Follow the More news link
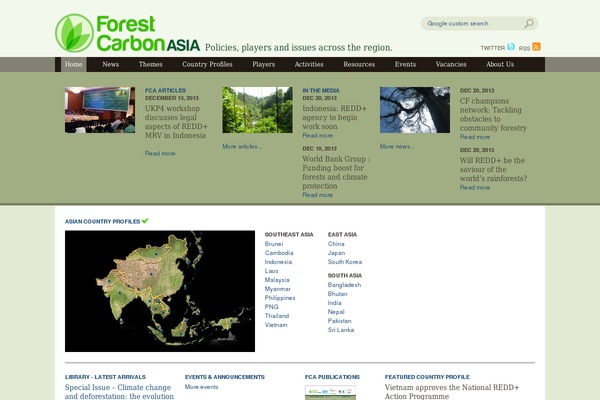This screenshot has height=400, width=600. click(x=397, y=146)
